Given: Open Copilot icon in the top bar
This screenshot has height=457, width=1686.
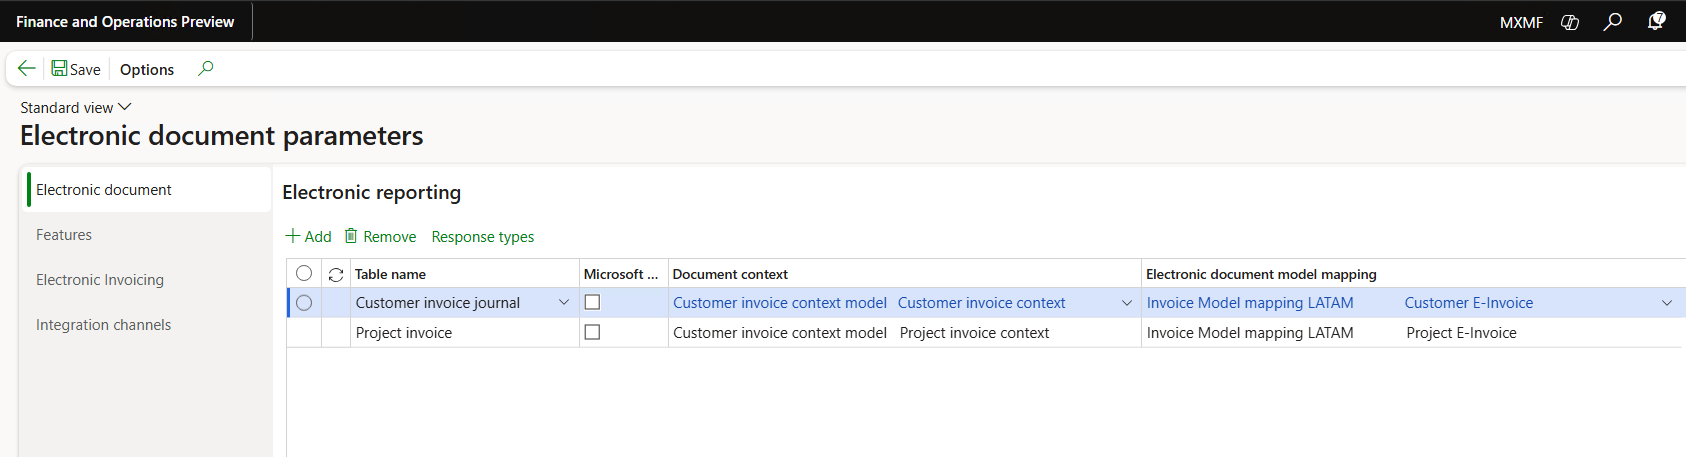Looking at the screenshot, I should (1570, 22).
